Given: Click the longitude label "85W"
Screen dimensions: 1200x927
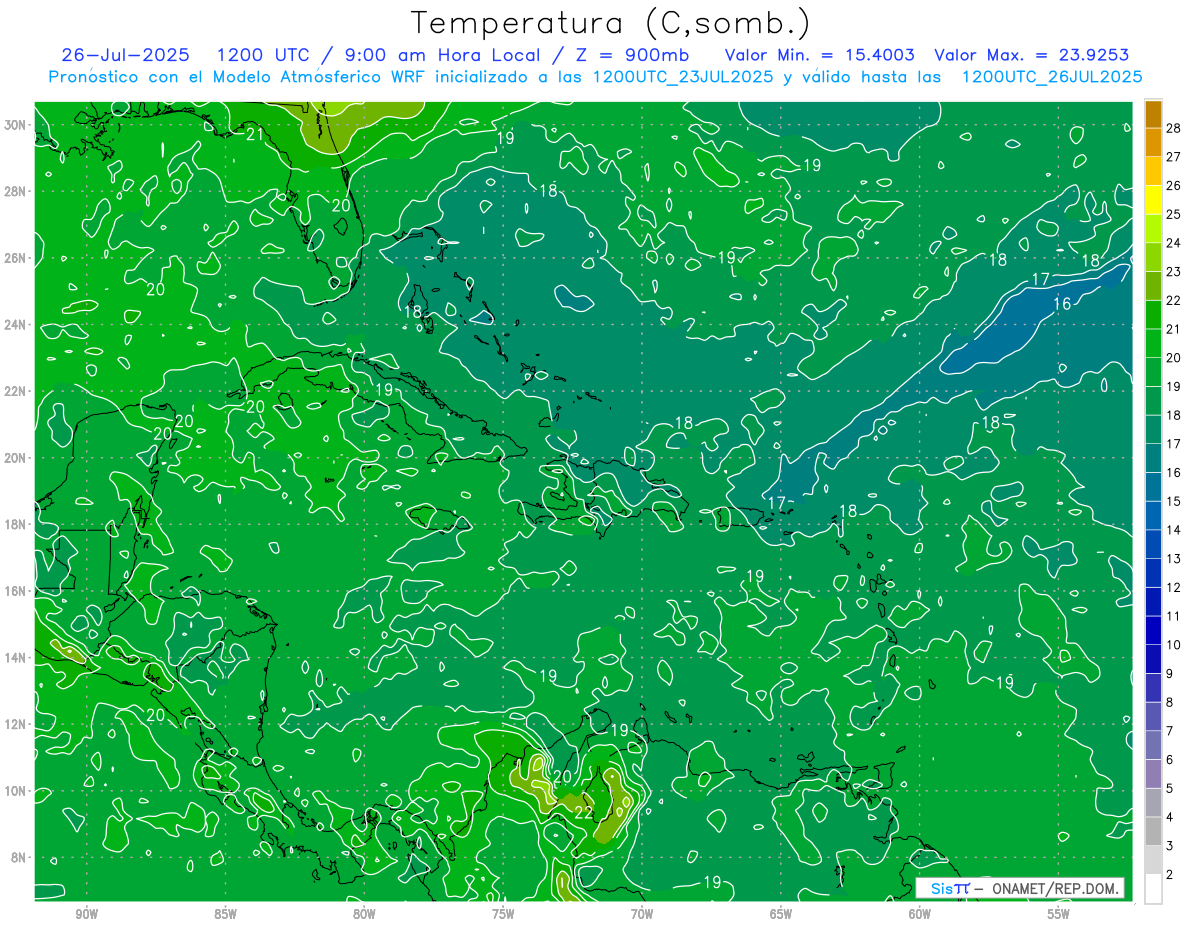Looking at the screenshot, I should point(225,914).
